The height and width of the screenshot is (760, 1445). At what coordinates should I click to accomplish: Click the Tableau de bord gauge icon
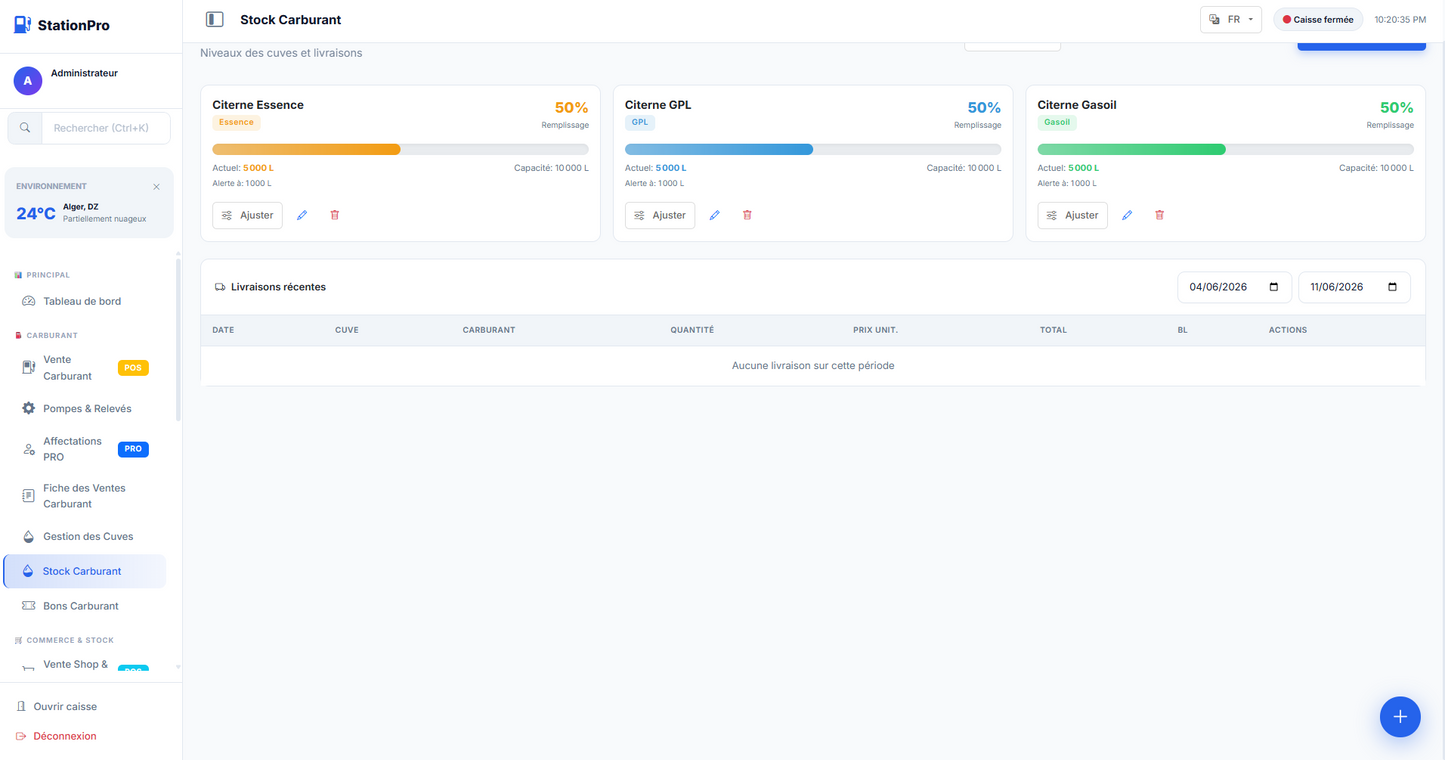[x=28, y=301]
